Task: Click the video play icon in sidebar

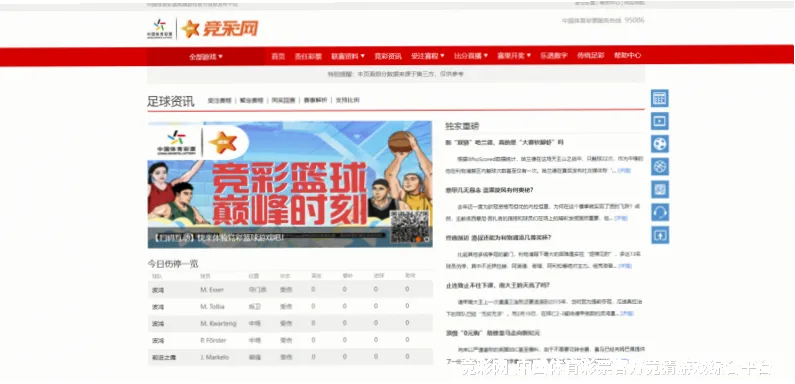Action: pyautogui.click(x=660, y=121)
